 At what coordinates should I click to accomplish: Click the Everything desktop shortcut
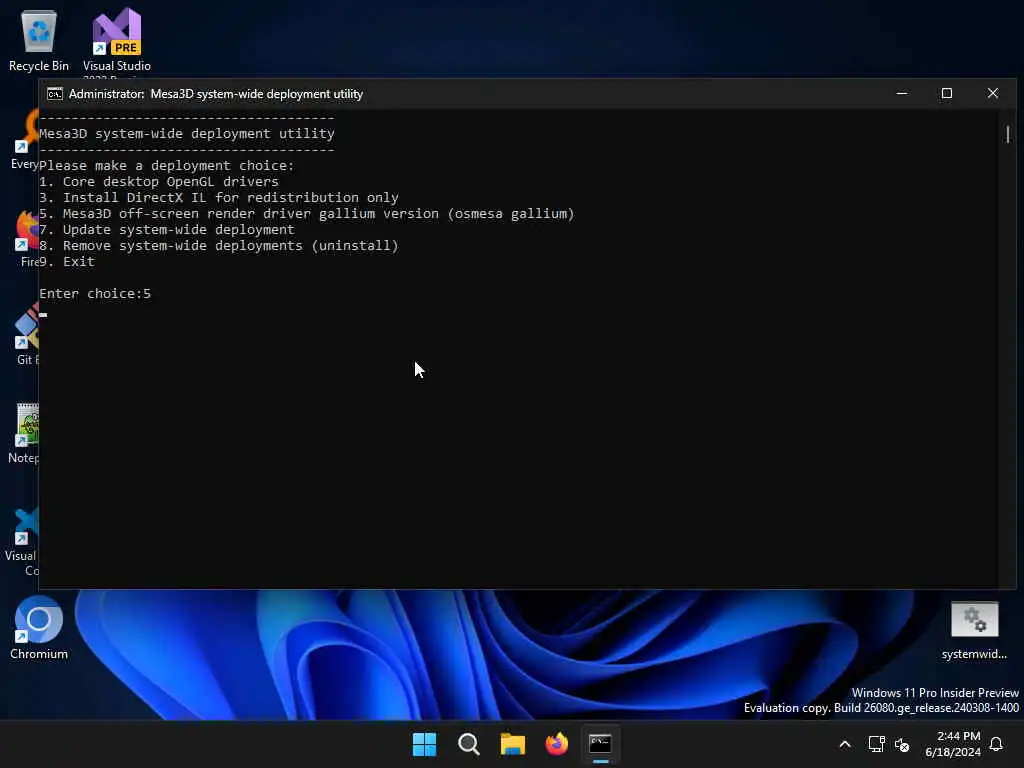tap(25, 140)
